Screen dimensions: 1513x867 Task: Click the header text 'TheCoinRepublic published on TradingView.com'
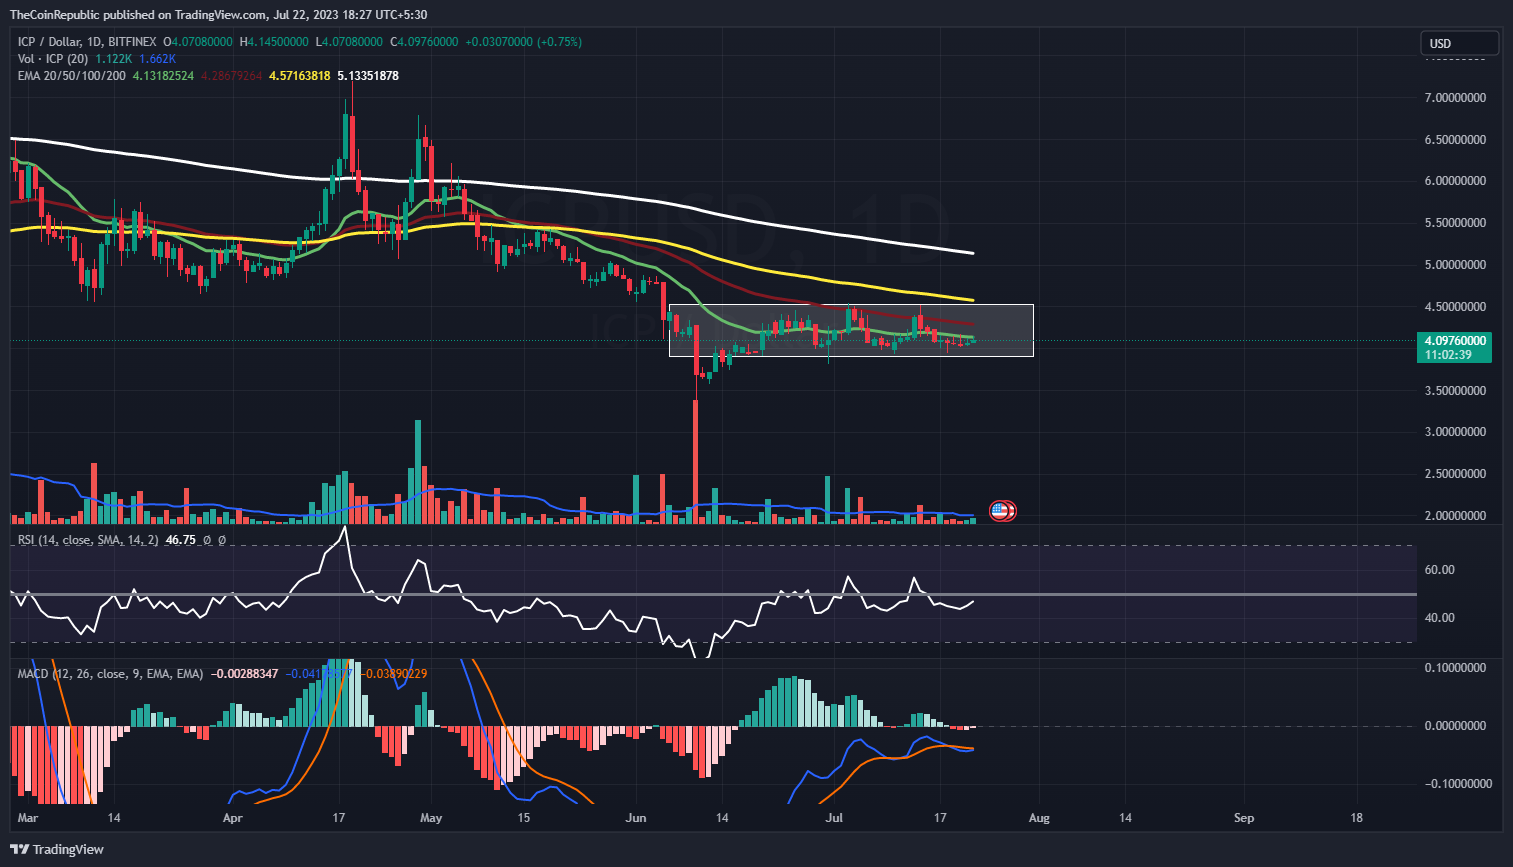point(139,15)
